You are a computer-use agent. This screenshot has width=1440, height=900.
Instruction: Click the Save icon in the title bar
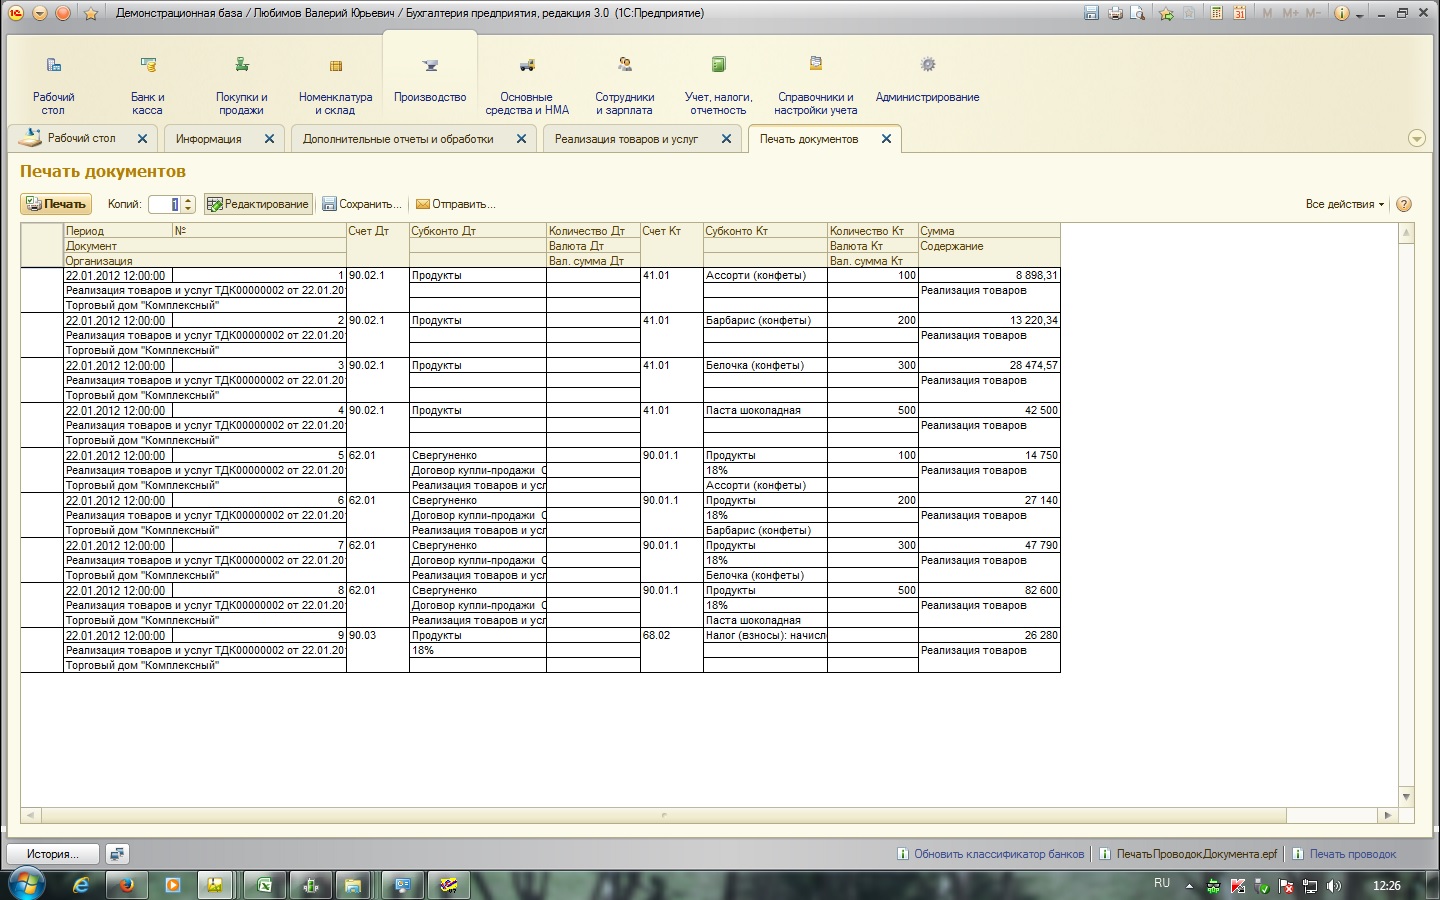(x=1091, y=13)
